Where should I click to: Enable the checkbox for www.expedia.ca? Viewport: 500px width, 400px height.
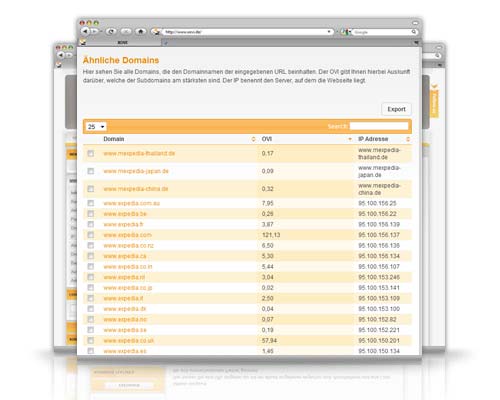[x=91, y=256]
